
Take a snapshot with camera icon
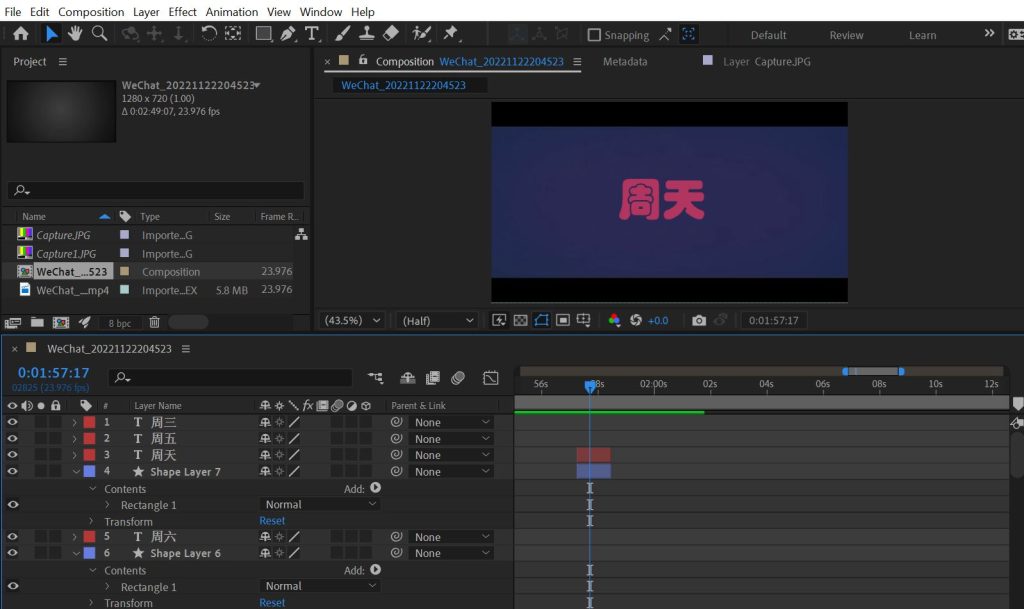(699, 320)
